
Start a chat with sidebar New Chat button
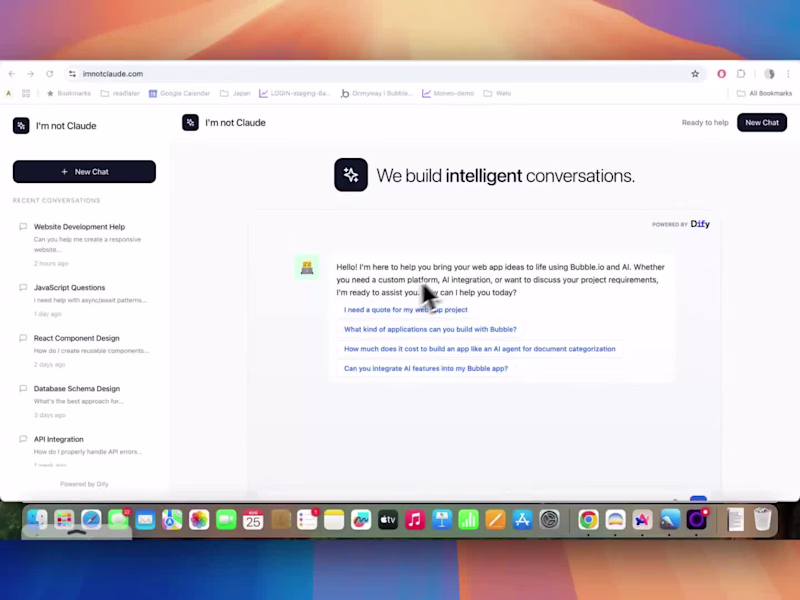coord(84,172)
